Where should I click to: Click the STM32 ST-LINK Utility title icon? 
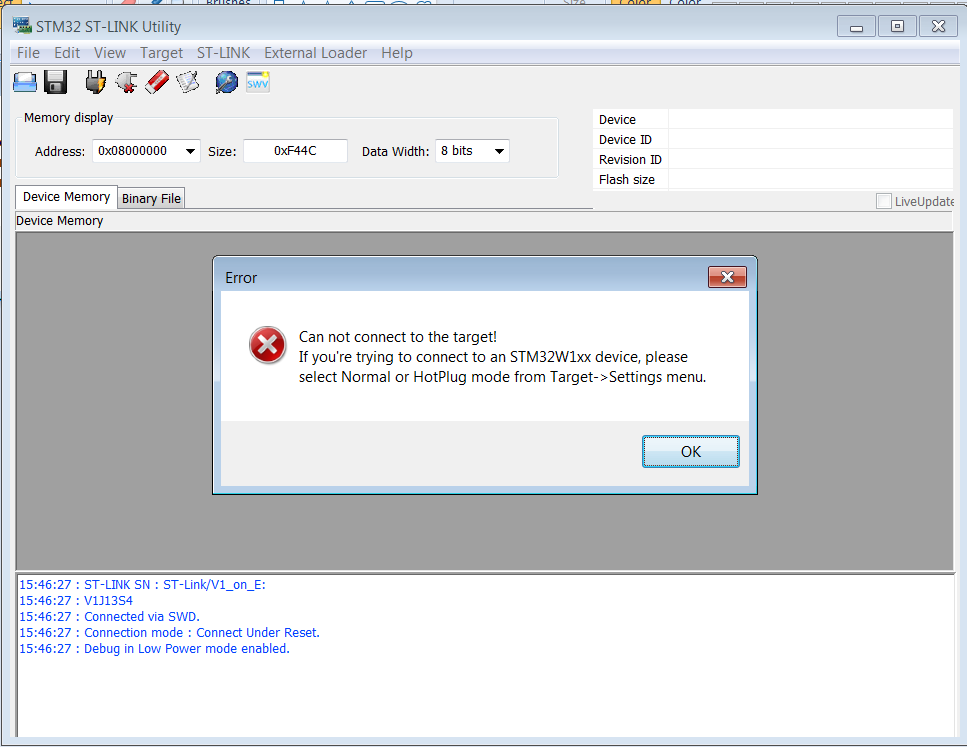(x=22, y=26)
